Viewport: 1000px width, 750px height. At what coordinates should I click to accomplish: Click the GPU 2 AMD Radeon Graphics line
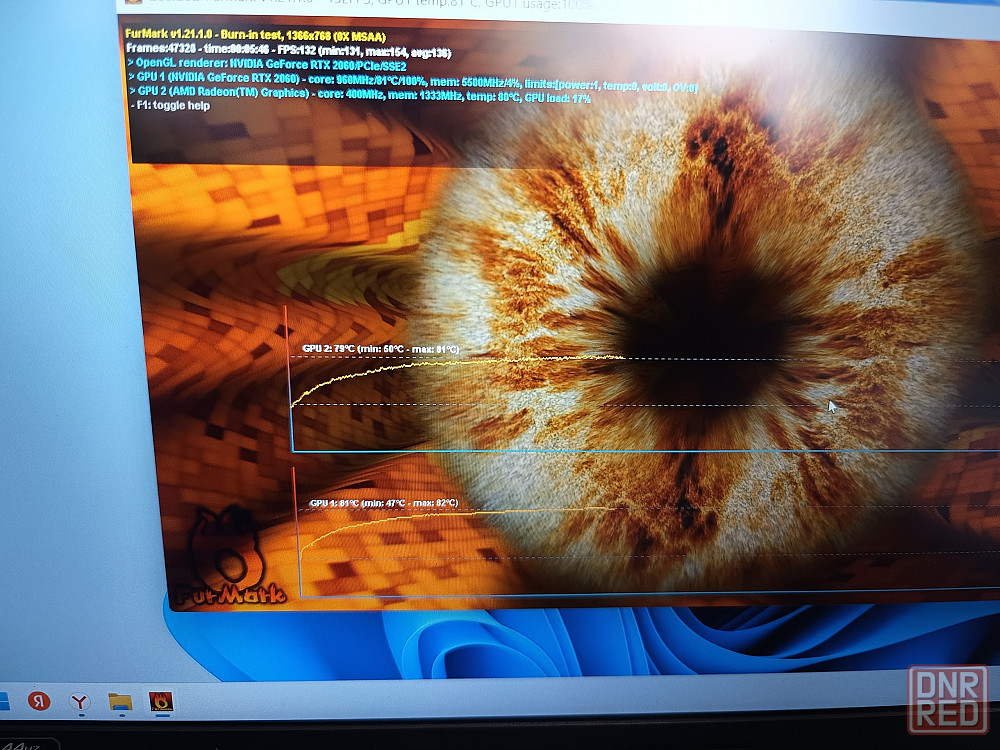(360, 94)
